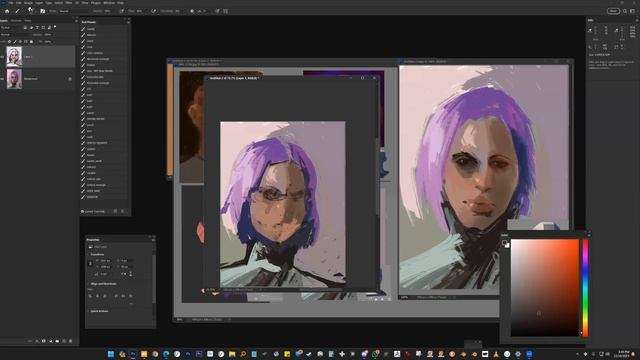The height and width of the screenshot is (360, 640).
Task: Filter layers by adjustment layers icon
Action: 31,27
